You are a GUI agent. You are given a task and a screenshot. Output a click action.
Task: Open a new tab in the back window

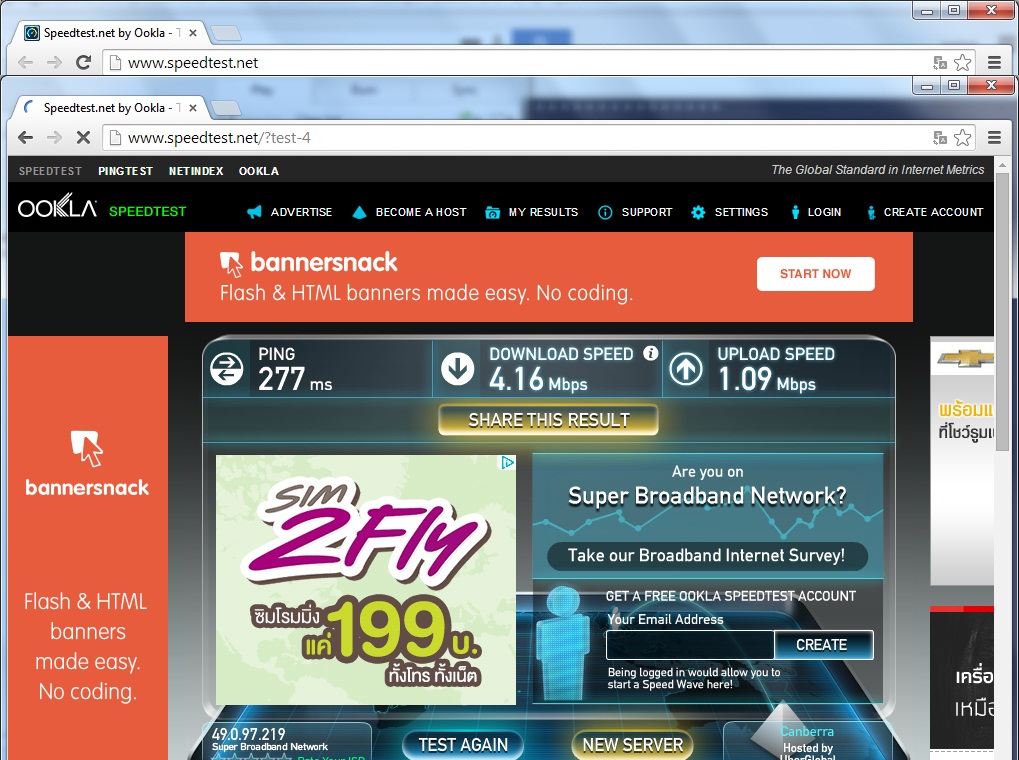tap(226, 33)
